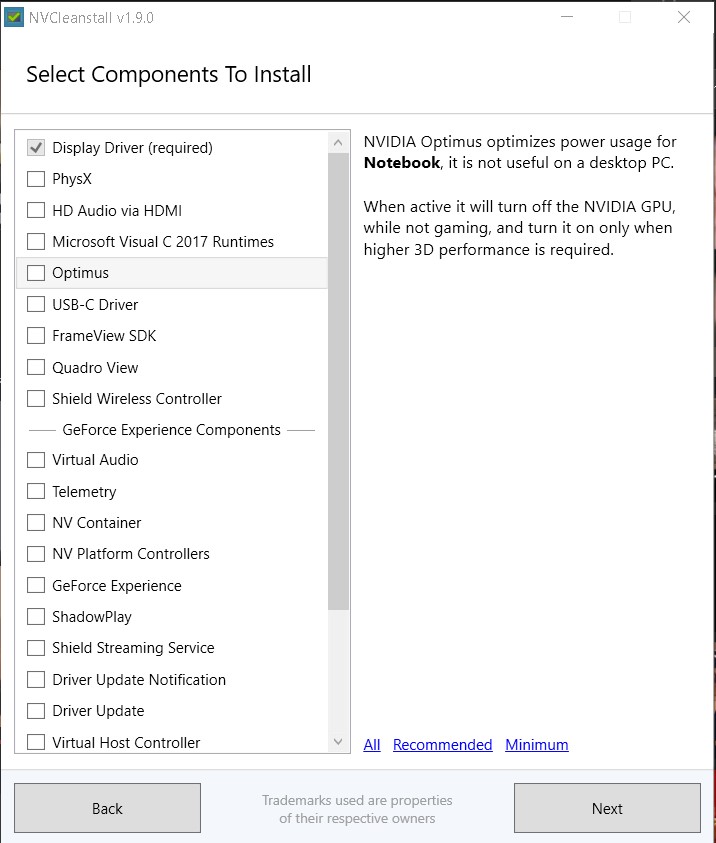
Task: Check the HD Audio via HDMI option
Action: click(x=36, y=210)
